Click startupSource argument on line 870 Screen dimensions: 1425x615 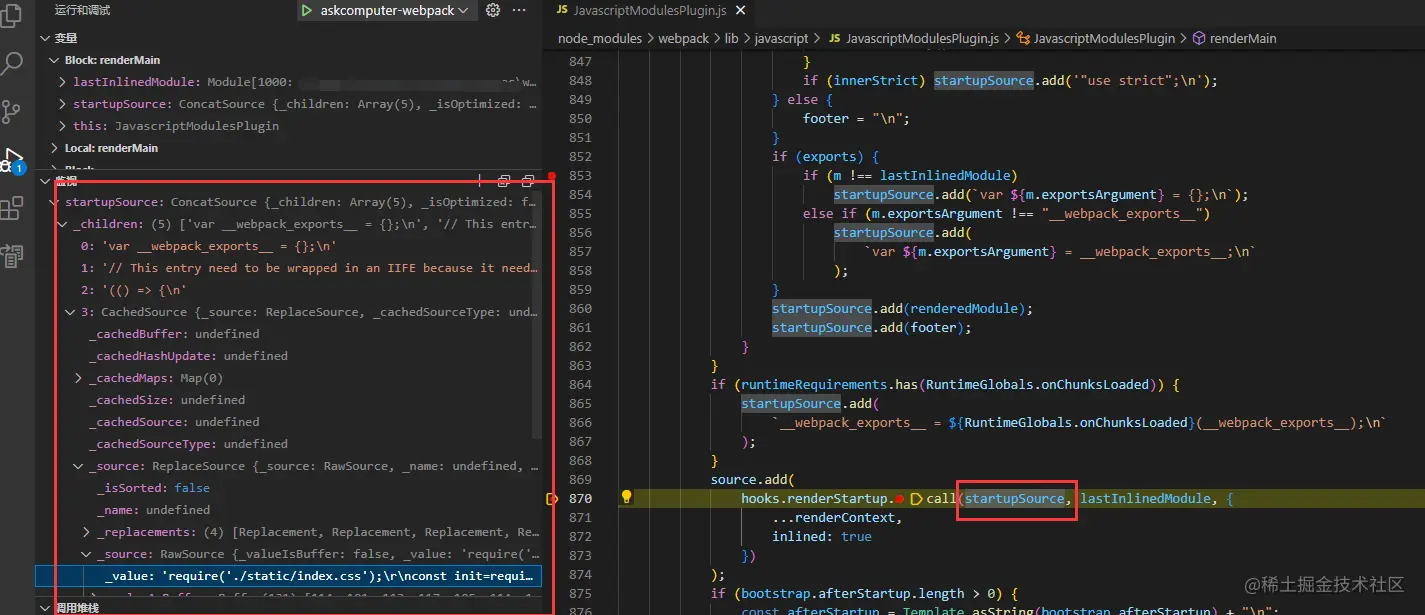click(1015, 498)
